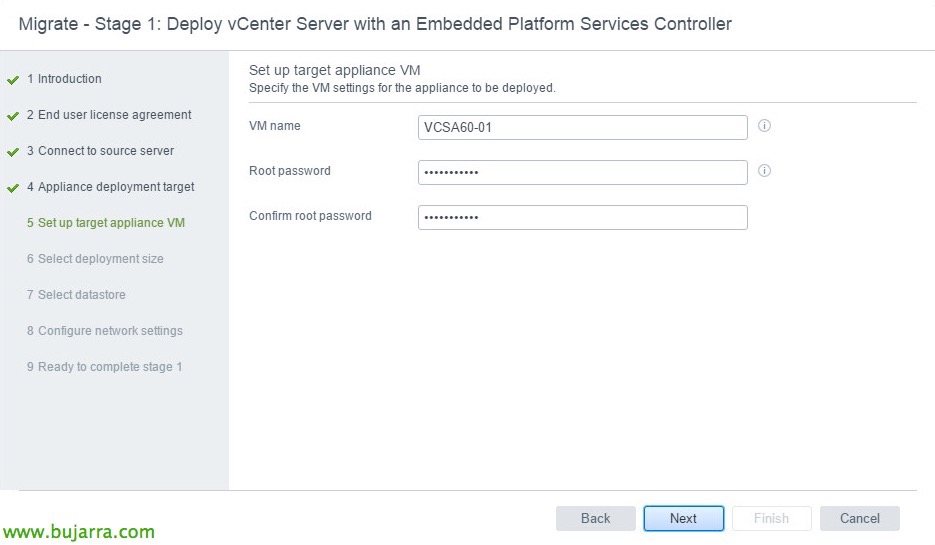Select step 4 Appliance deployment target
935x545 pixels.
(110, 187)
